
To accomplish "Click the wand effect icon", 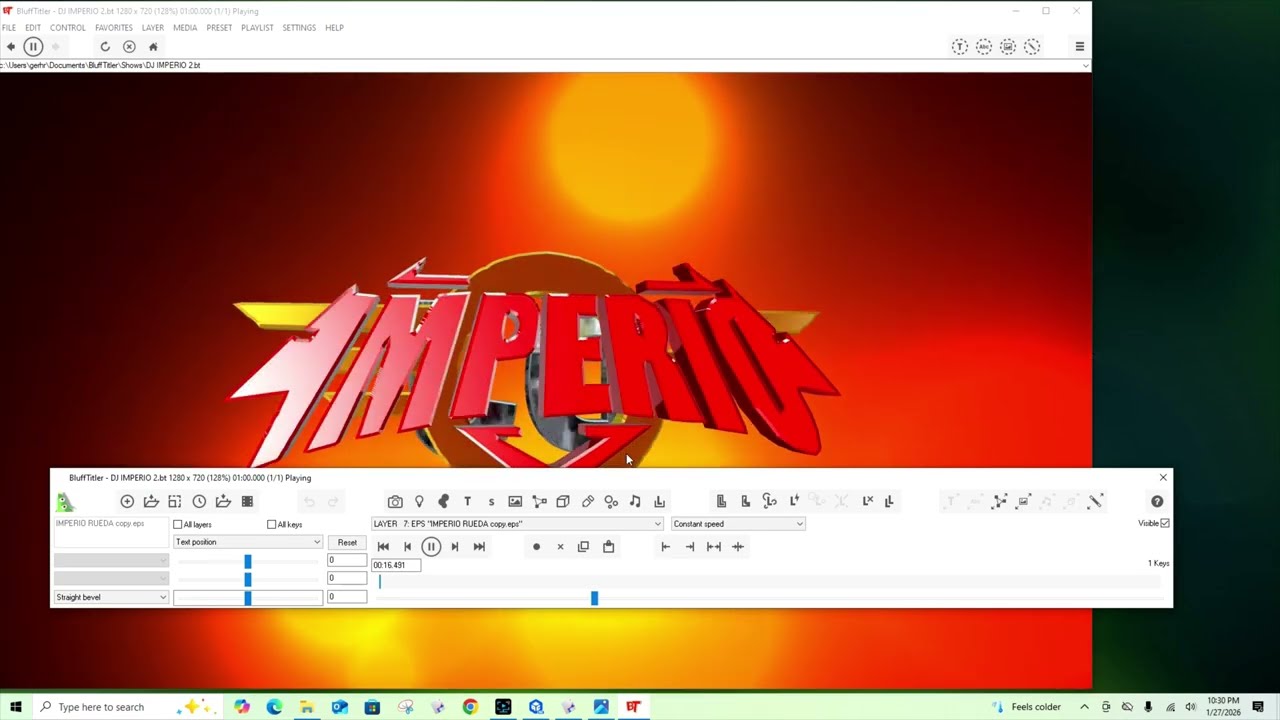I will pos(1095,501).
